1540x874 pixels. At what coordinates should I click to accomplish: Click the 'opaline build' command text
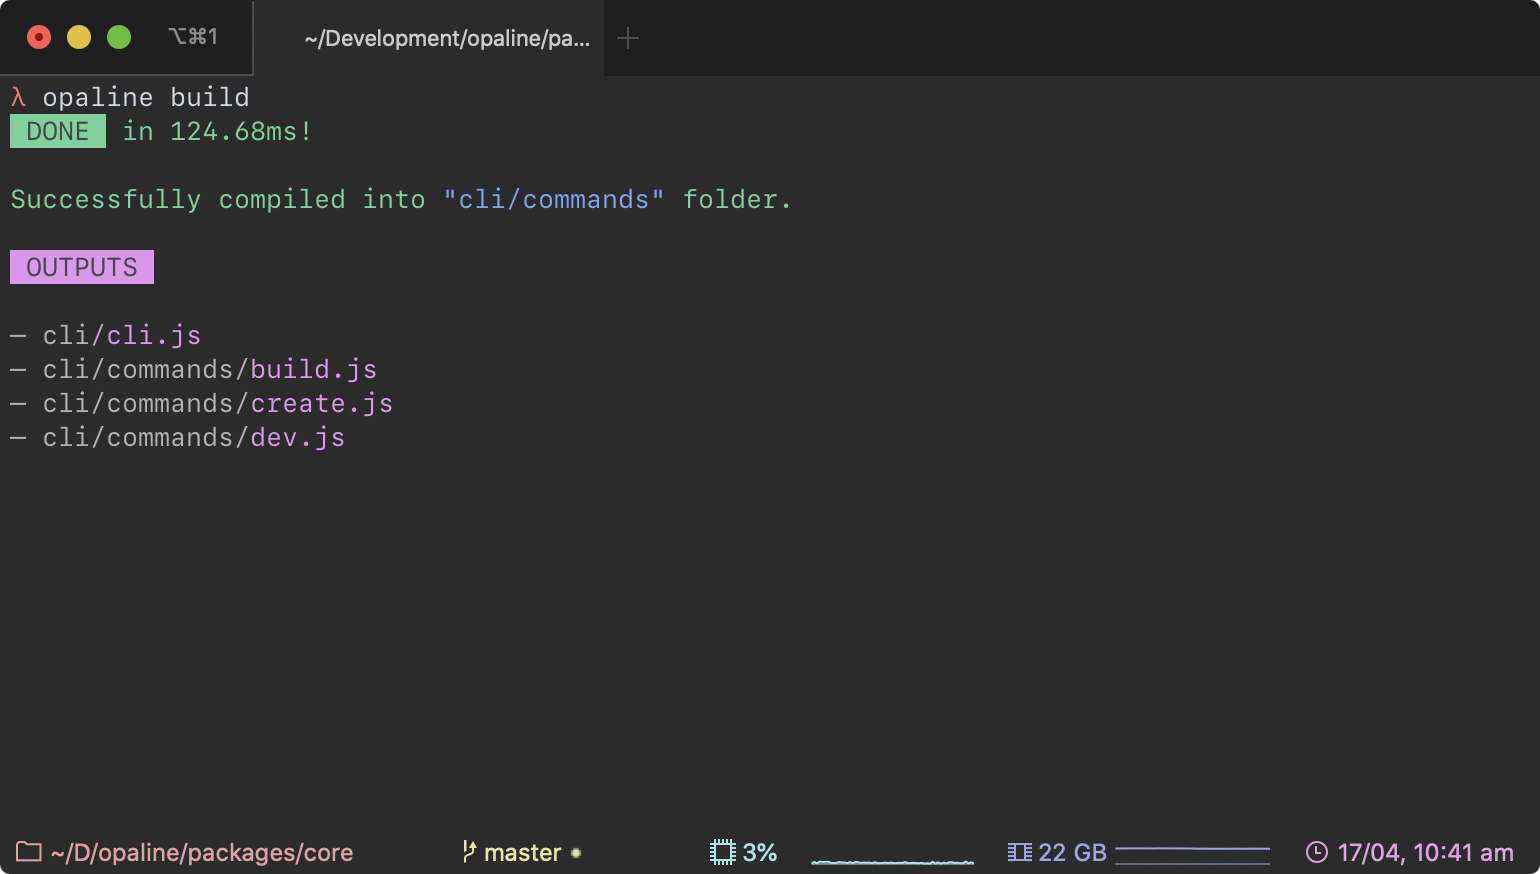(146, 97)
